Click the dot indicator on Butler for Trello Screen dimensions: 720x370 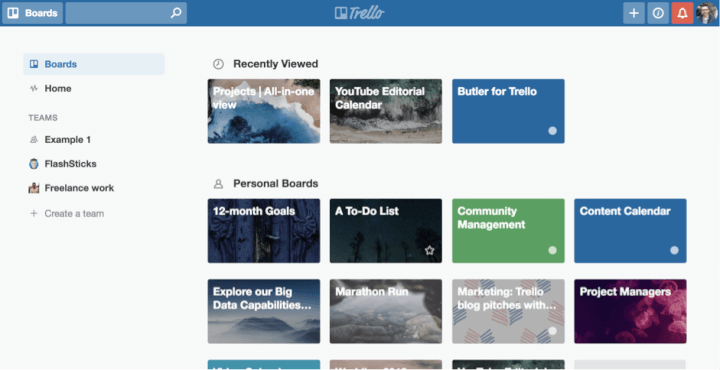(x=552, y=131)
